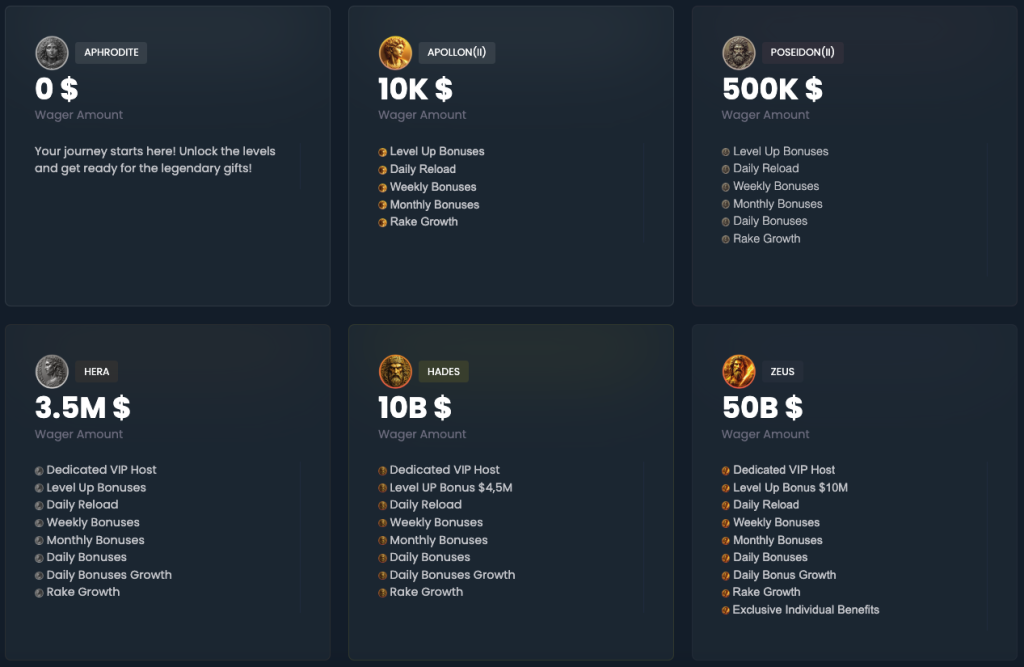Open the APHRODITE tier label

click(111, 52)
